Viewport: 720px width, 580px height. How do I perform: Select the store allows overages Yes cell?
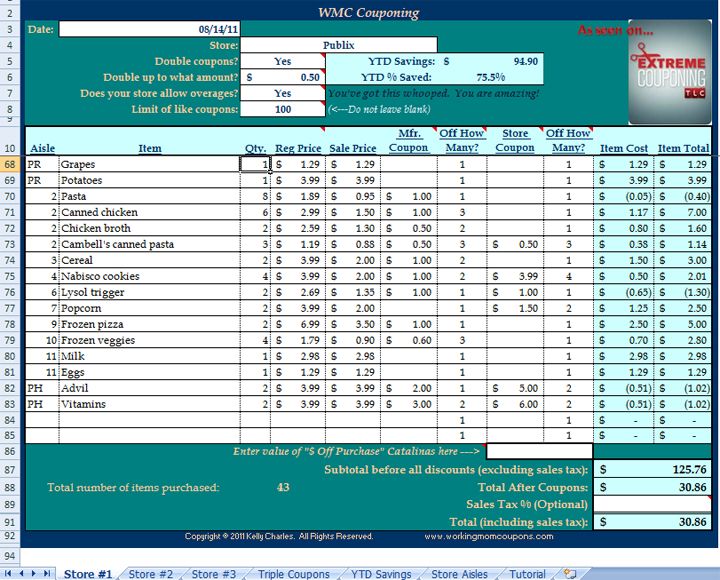[282, 93]
